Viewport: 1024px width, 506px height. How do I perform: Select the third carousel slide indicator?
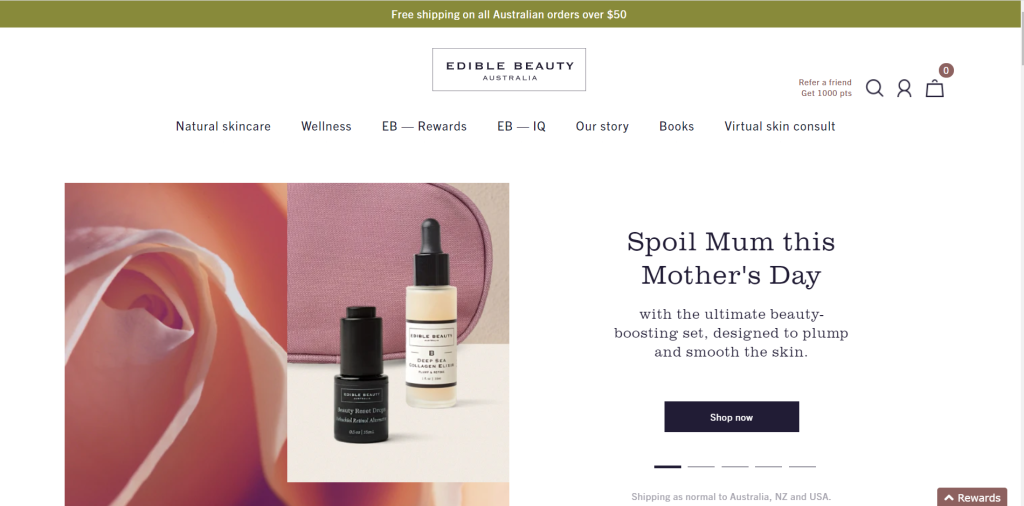[735, 467]
